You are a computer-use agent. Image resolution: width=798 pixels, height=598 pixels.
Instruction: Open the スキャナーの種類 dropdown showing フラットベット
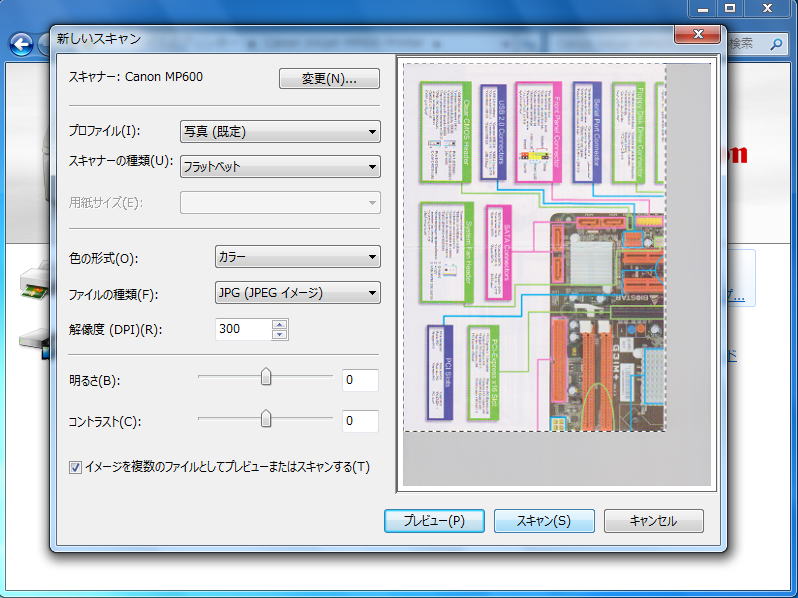280,166
